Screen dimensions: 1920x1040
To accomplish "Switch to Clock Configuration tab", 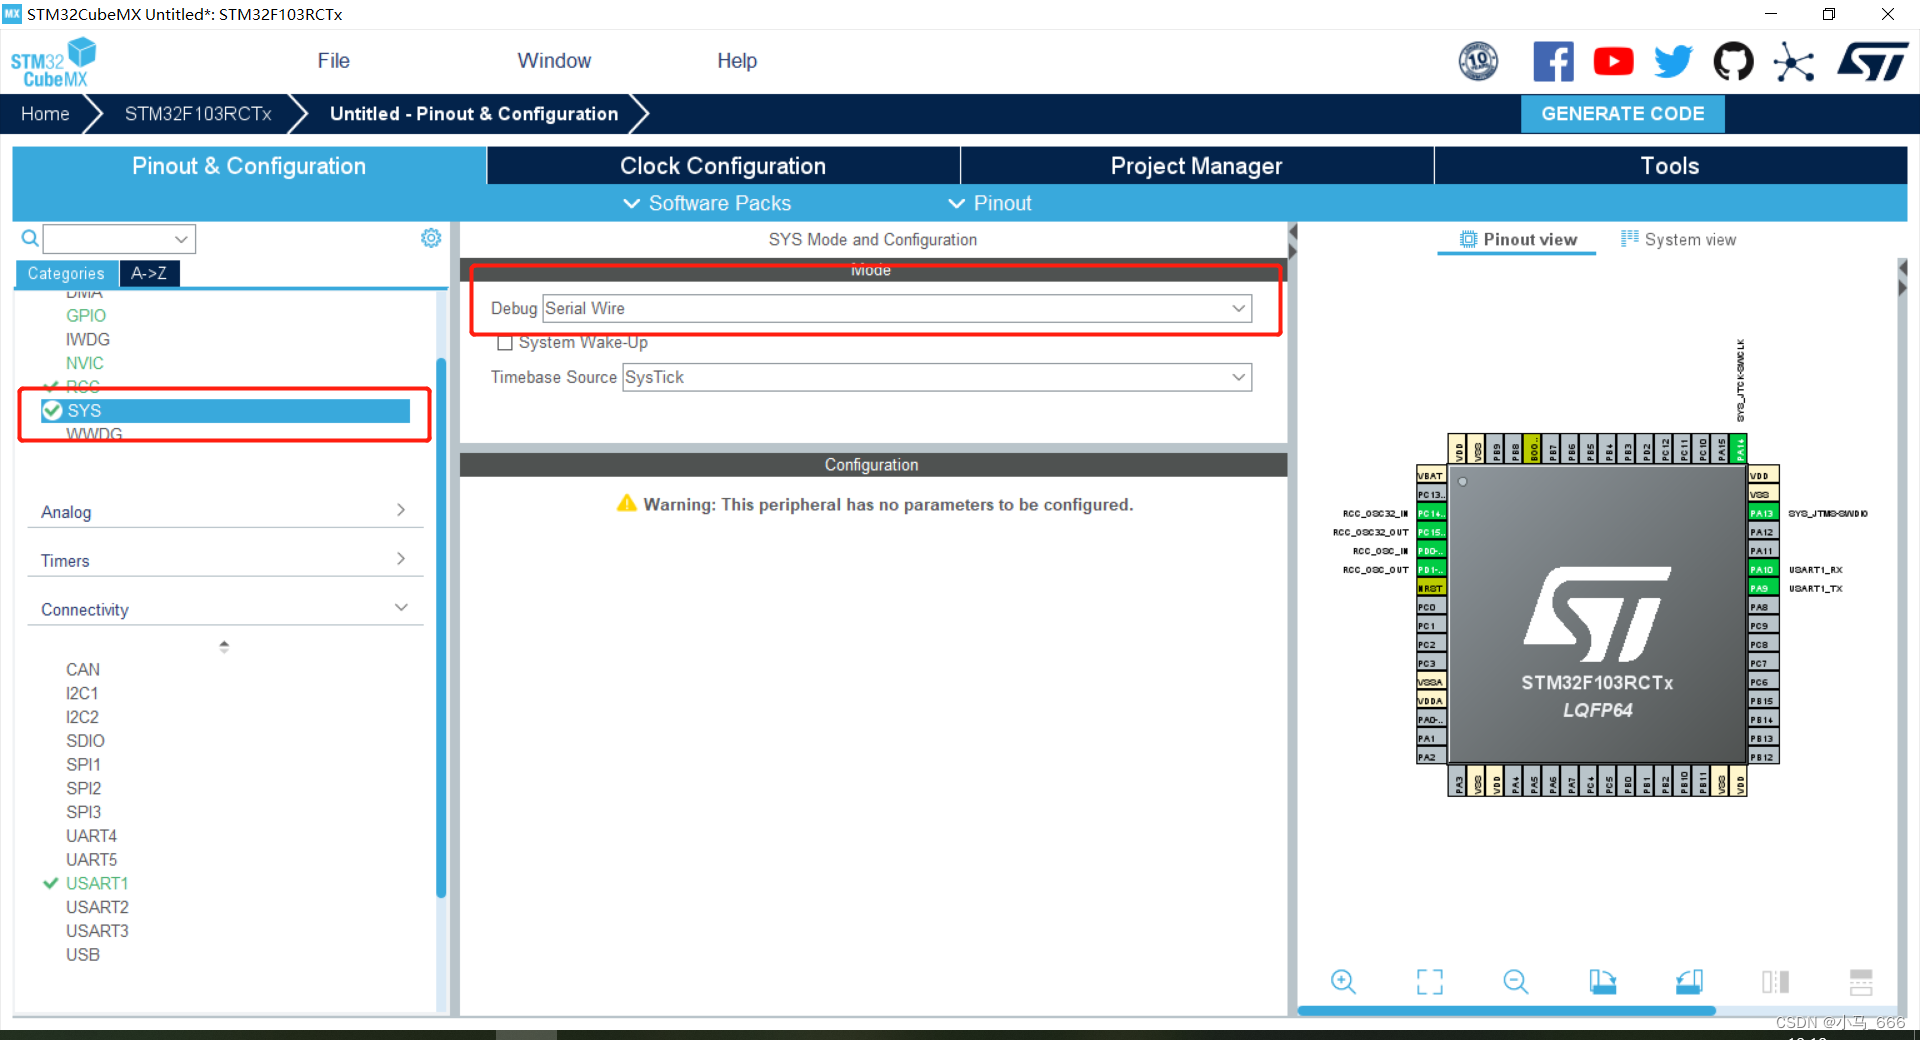I will click(723, 166).
